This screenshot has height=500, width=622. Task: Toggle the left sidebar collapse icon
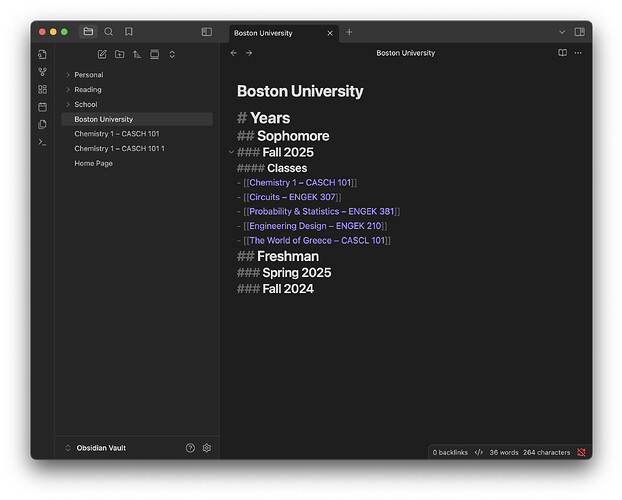[x=207, y=32]
